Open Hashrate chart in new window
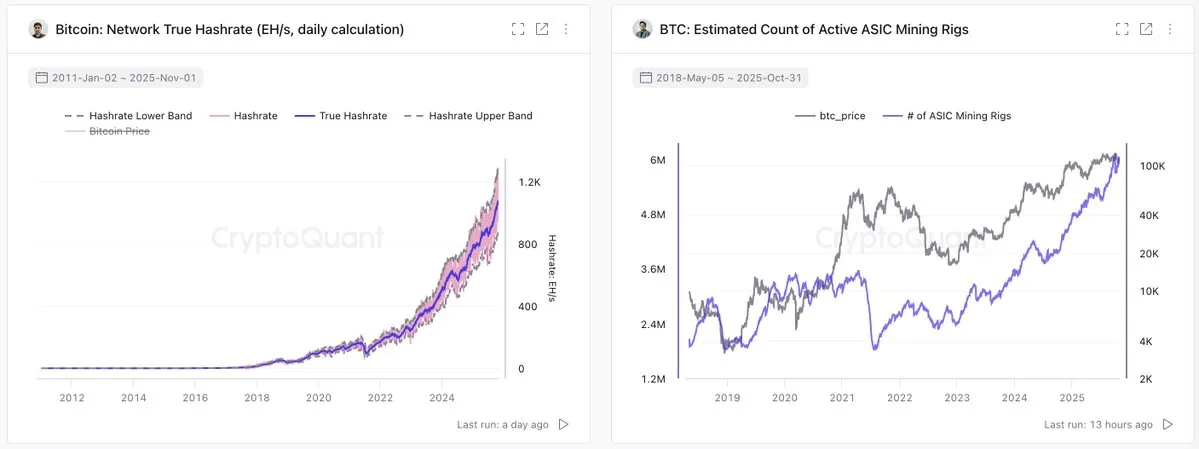This screenshot has height=449, width=1199. 542,30
